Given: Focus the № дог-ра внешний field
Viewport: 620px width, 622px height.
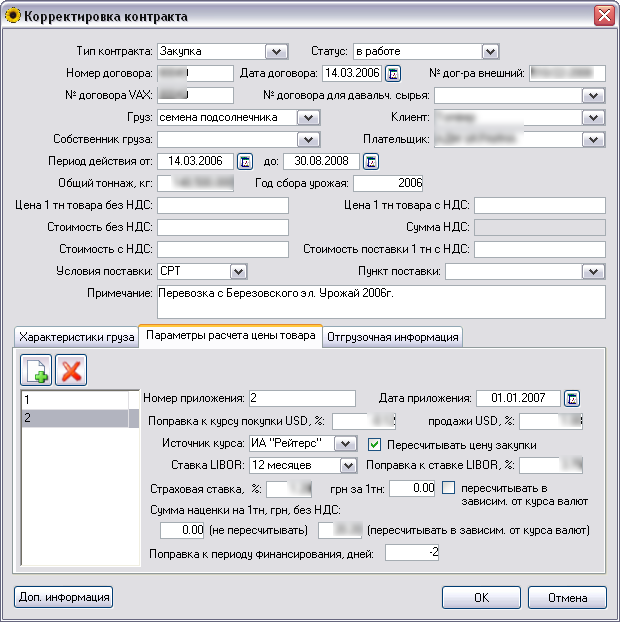Looking at the screenshot, I should click(x=567, y=74).
